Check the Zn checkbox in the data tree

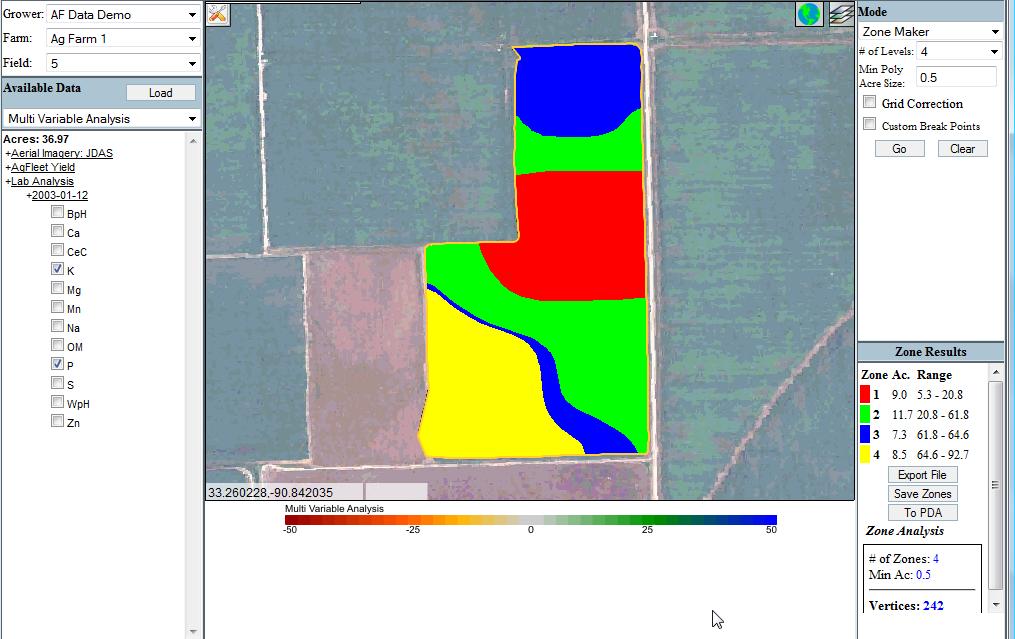click(57, 421)
